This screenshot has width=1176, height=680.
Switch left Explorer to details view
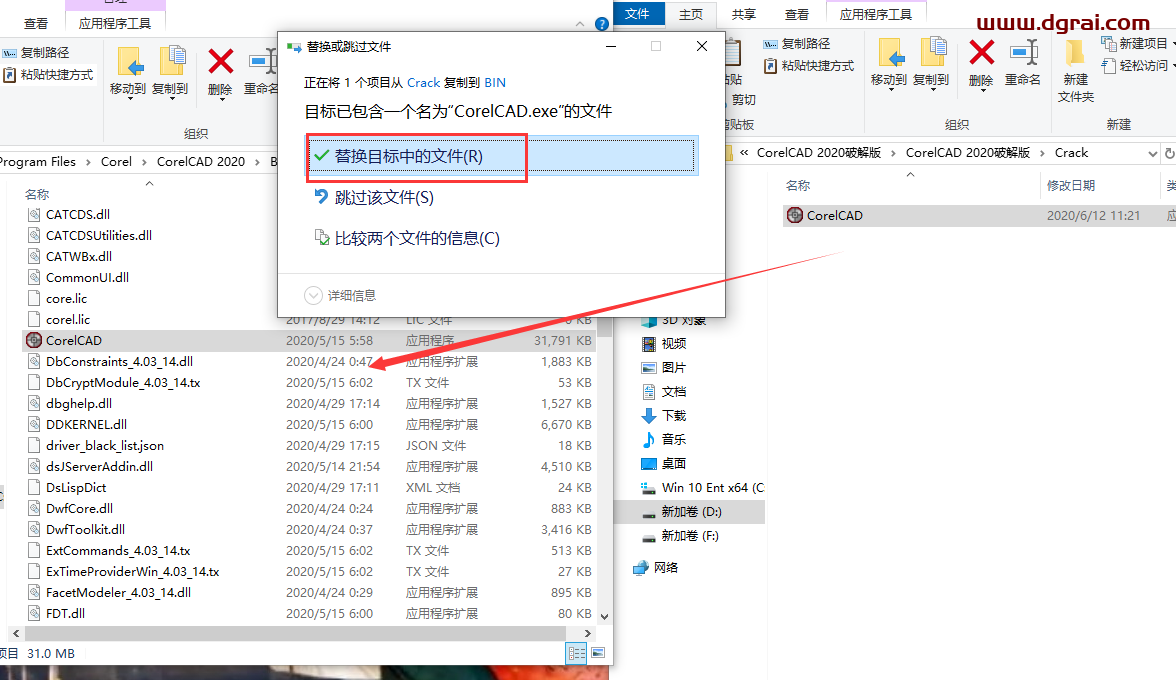(x=577, y=653)
